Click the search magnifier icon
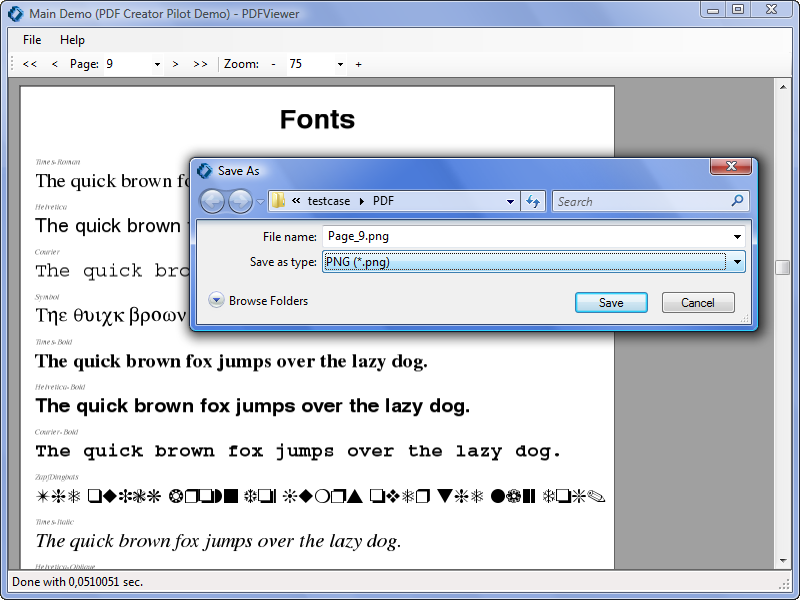800x600 pixels. click(737, 201)
